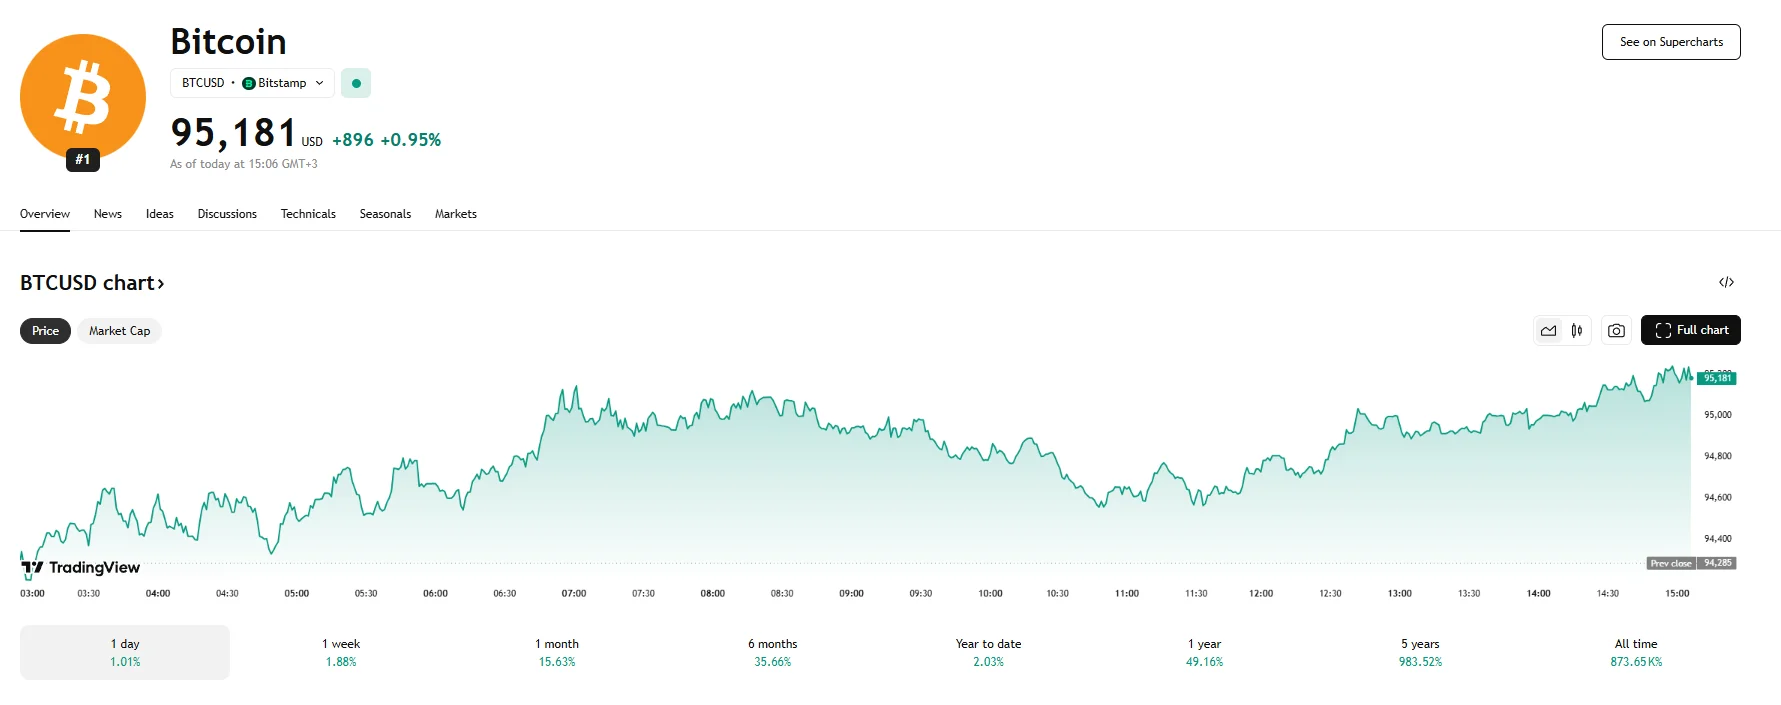
Task: Switch chart to Market Cap
Action: (x=119, y=331)
